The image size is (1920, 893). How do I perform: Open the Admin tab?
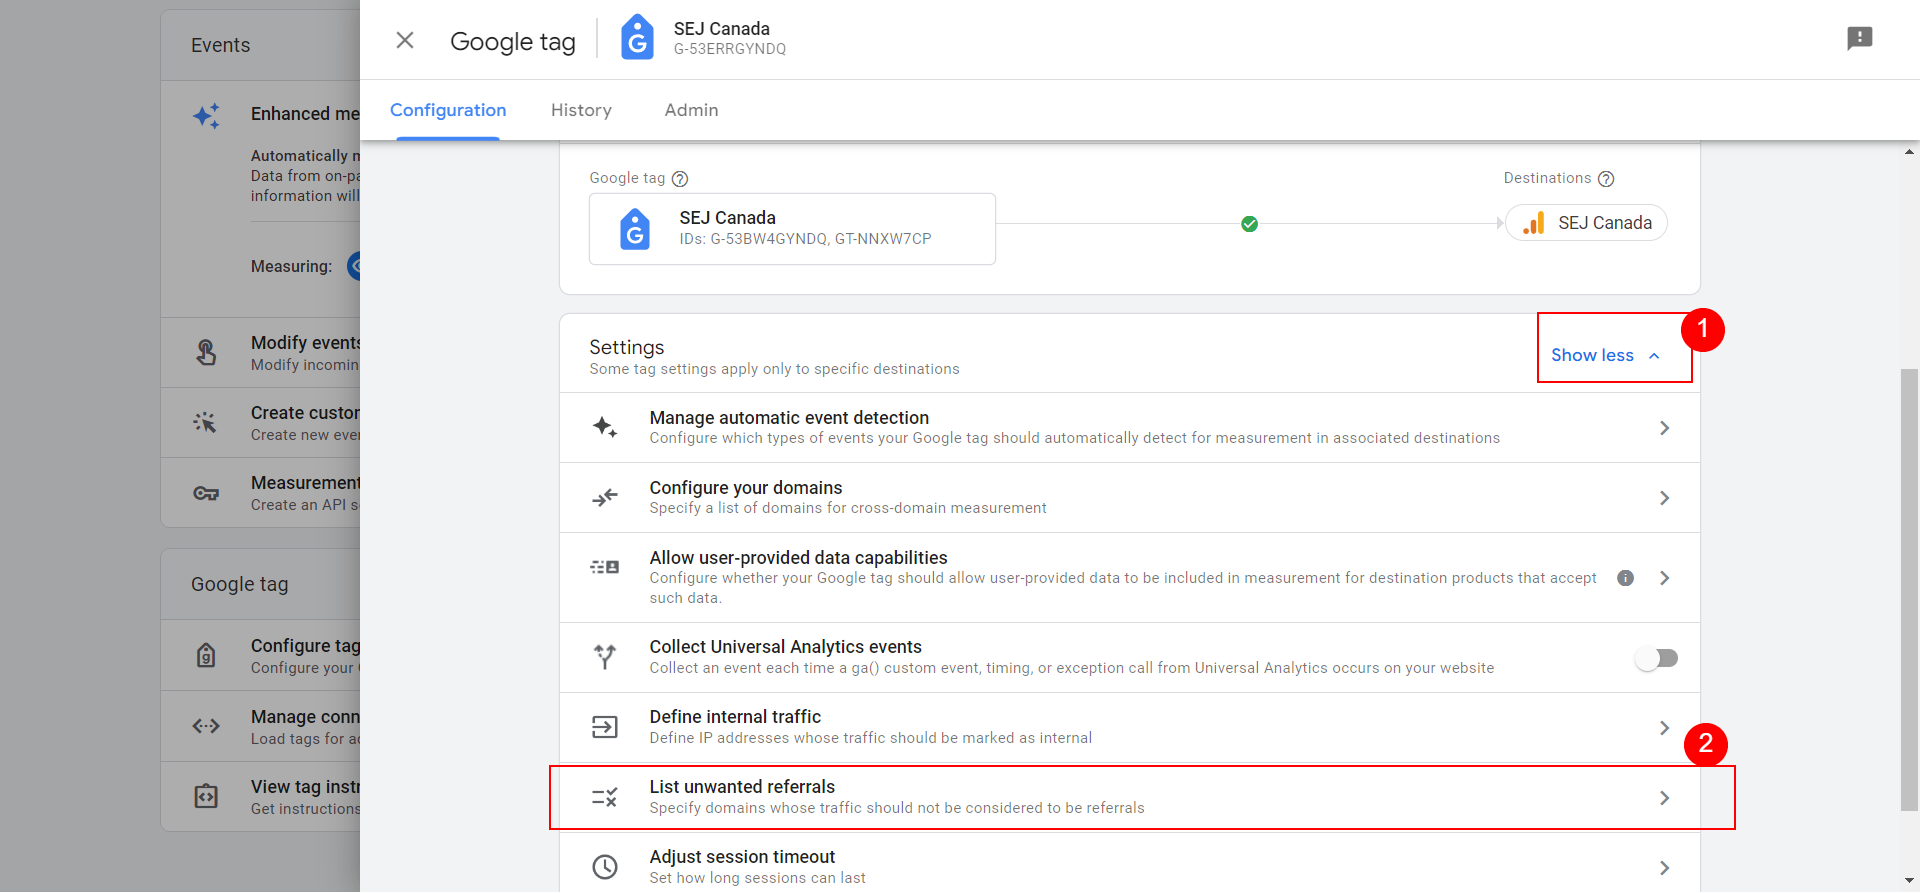pos(691,110)
